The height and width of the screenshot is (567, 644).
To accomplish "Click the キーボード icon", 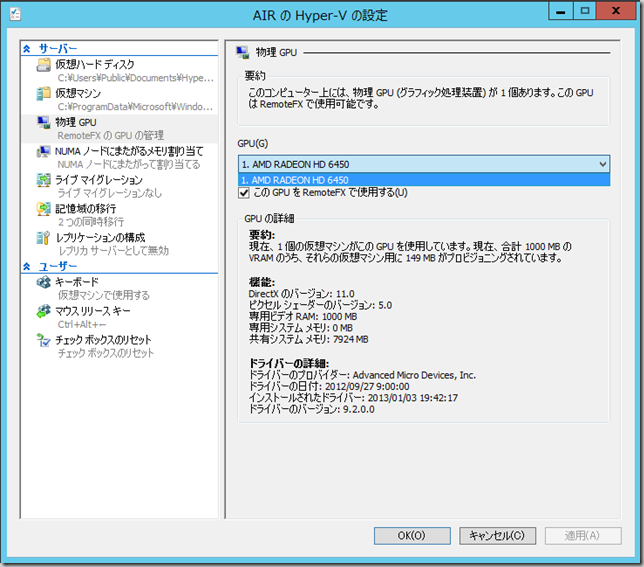I will pyautogui.click(x=44, y=282).
